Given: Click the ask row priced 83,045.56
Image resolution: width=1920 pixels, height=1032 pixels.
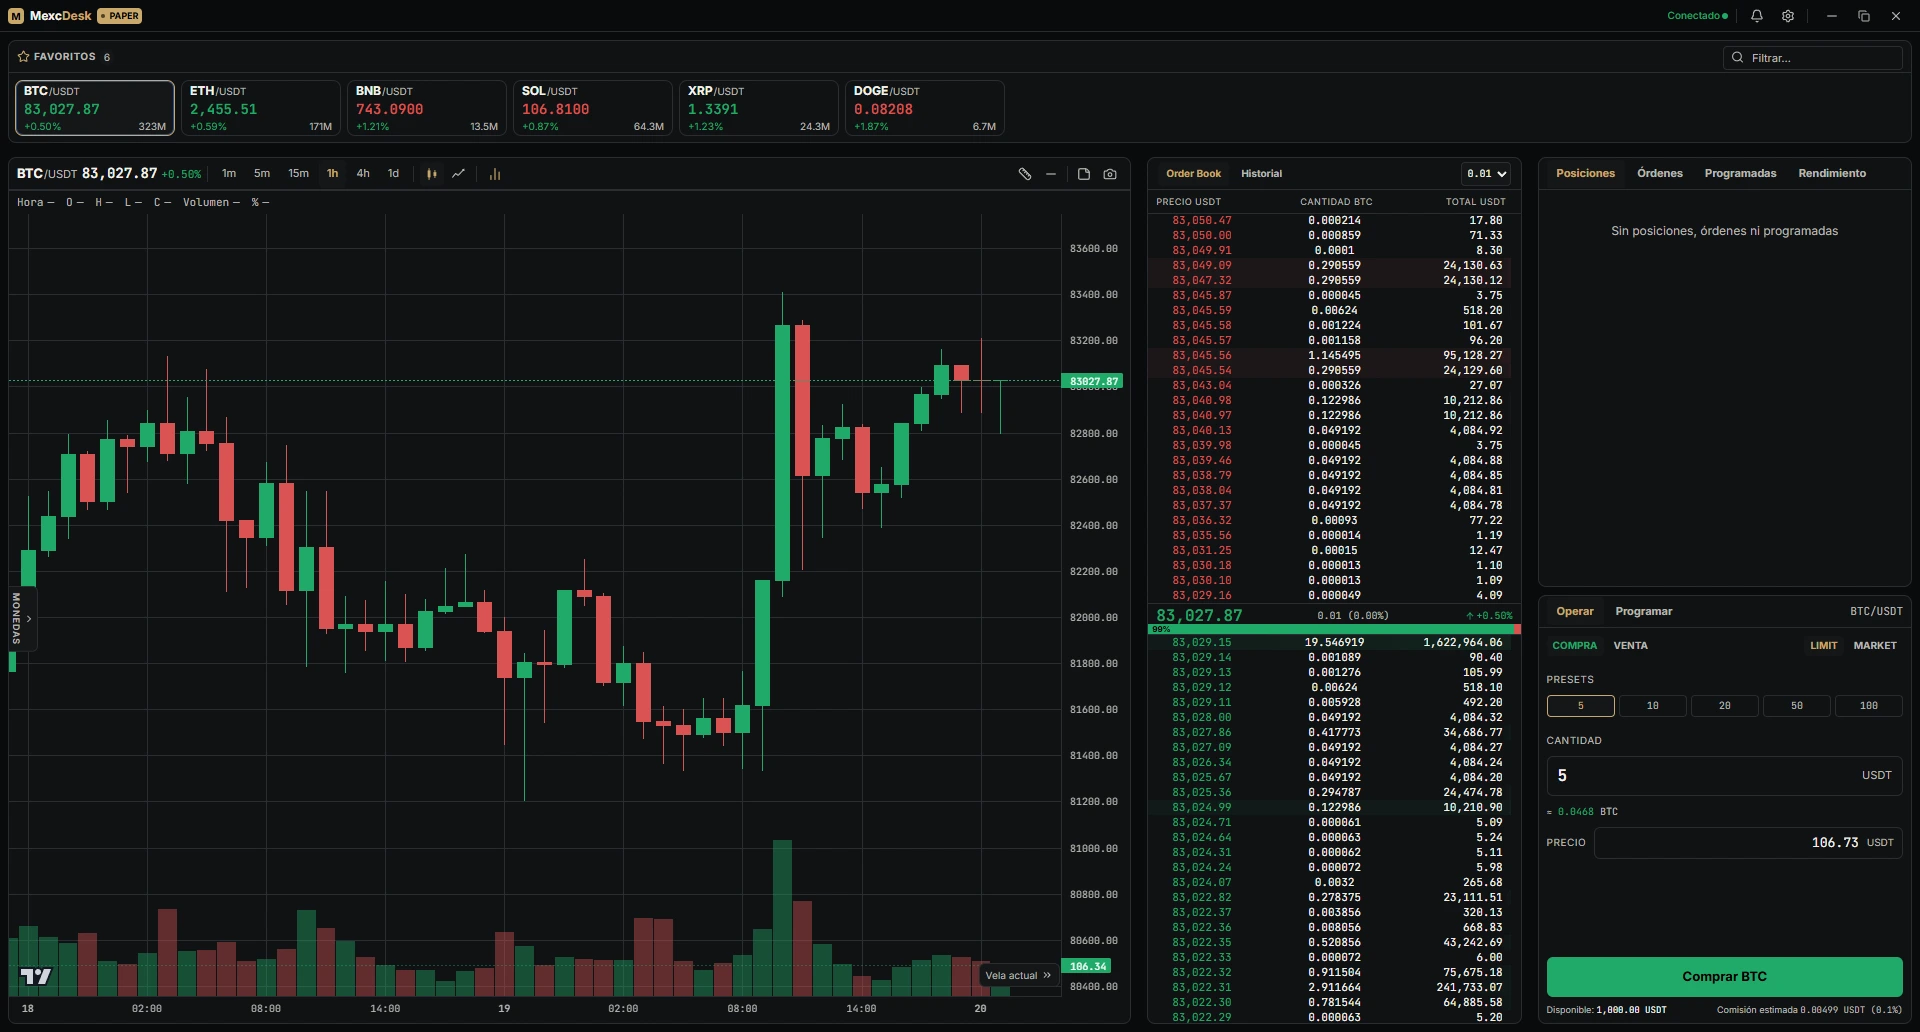Looking at the screenshot, I should [1334, 356].
